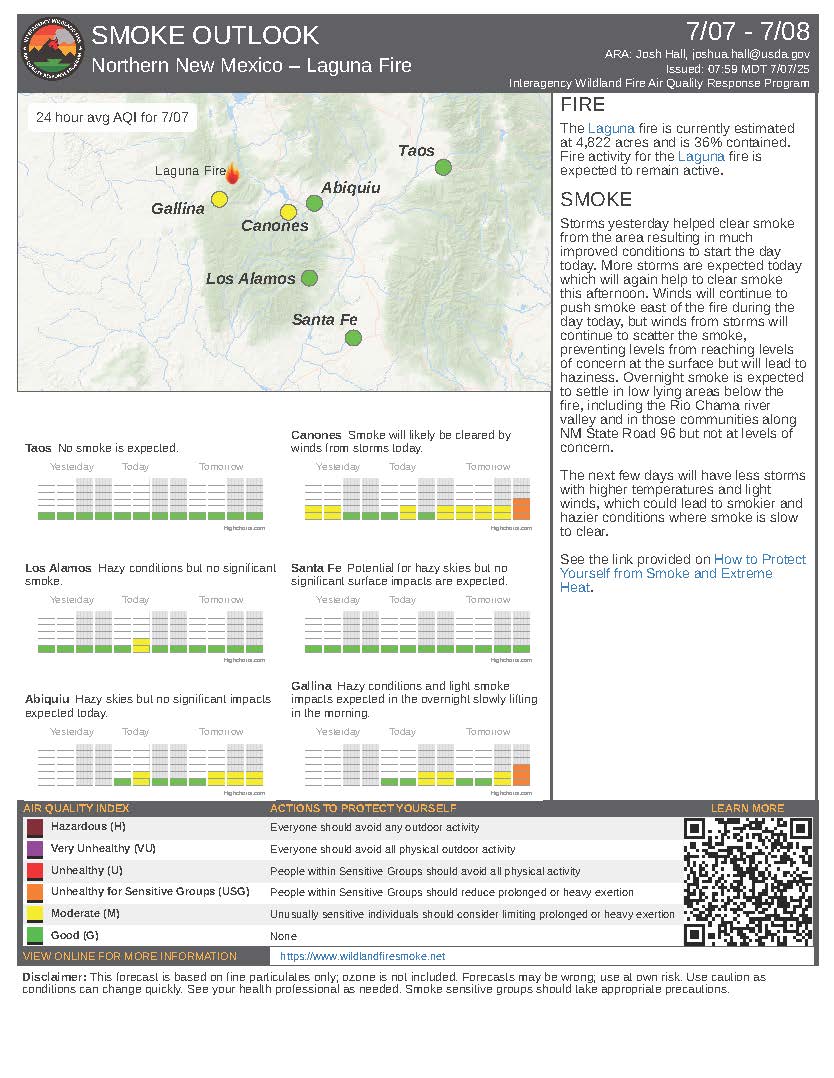Click Laguna link in 'currently estimated' sentence

coord(610,128)
